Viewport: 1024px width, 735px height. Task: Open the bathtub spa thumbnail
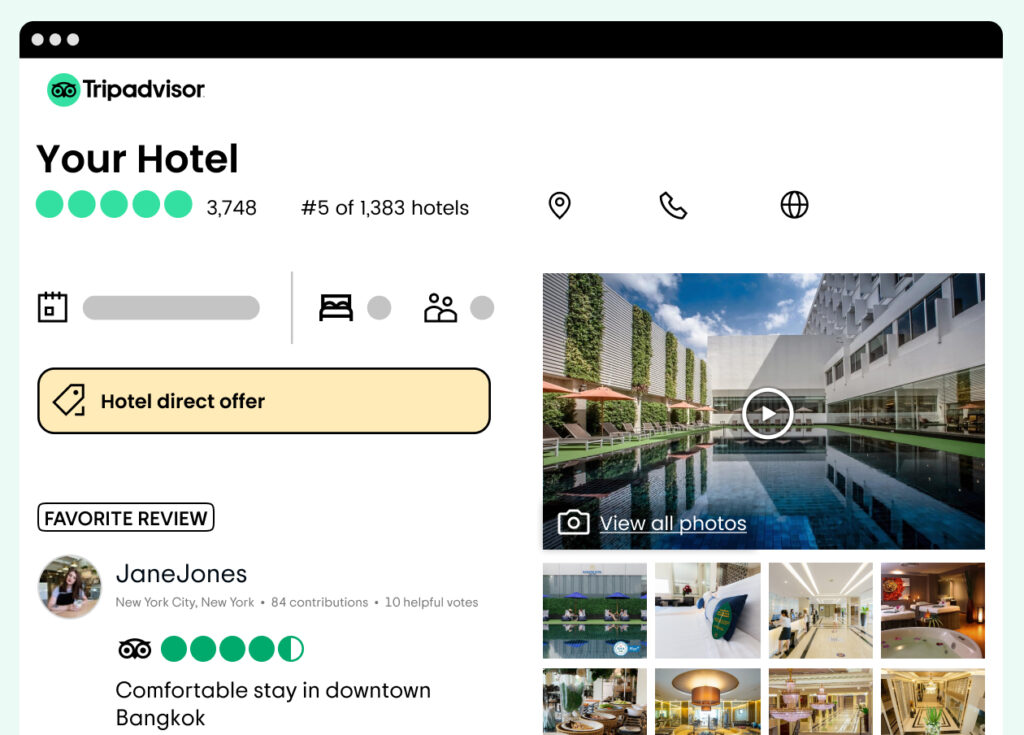pos(933,610)
